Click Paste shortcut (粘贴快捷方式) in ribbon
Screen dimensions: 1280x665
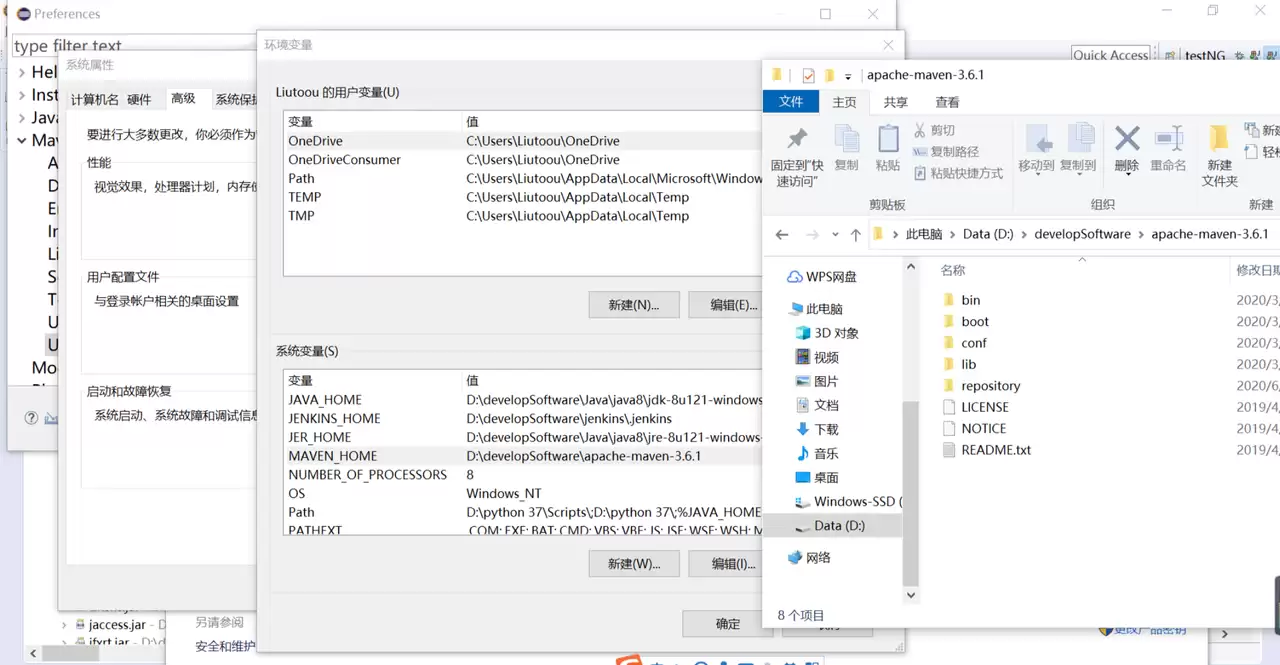point(958,173)
